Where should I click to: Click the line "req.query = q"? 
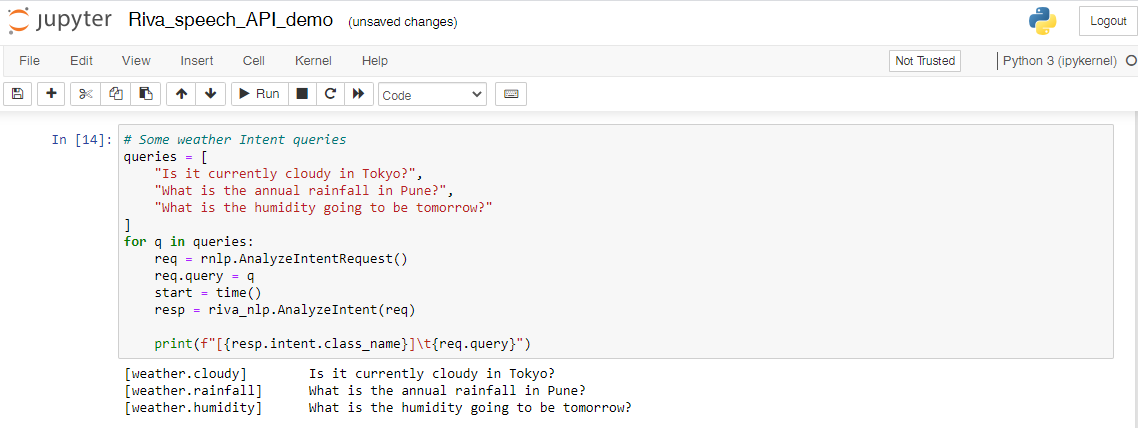pyautogui.click(x=204, y=275)
